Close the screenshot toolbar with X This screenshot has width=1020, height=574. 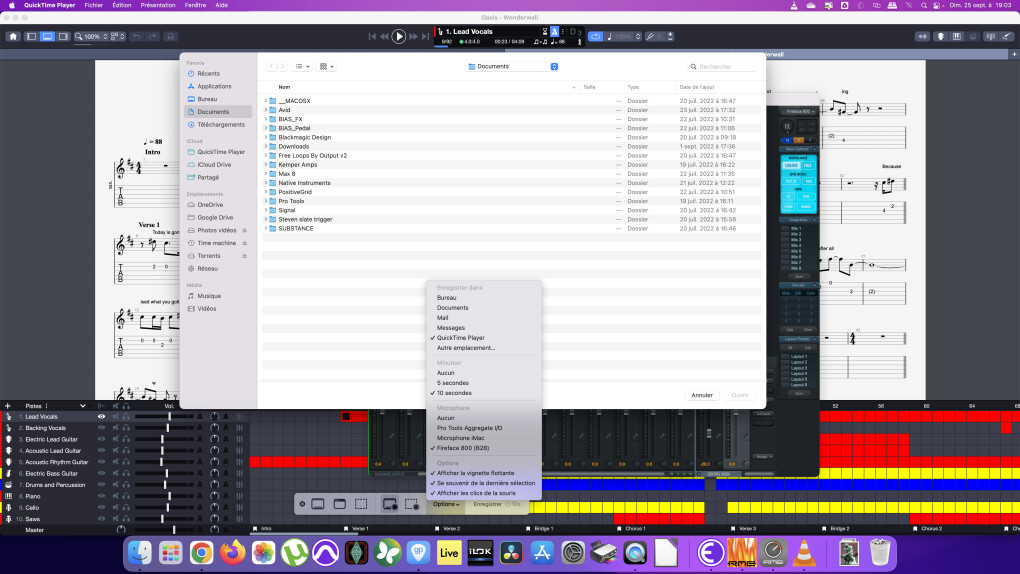point(302,504)
